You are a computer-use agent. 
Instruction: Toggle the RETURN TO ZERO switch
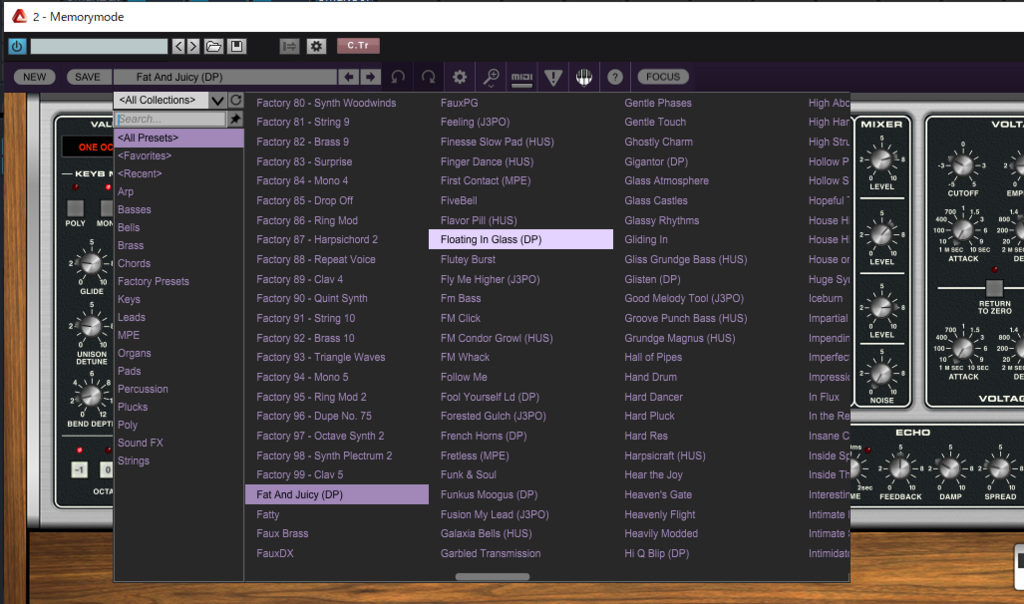[x=994, y=287]
